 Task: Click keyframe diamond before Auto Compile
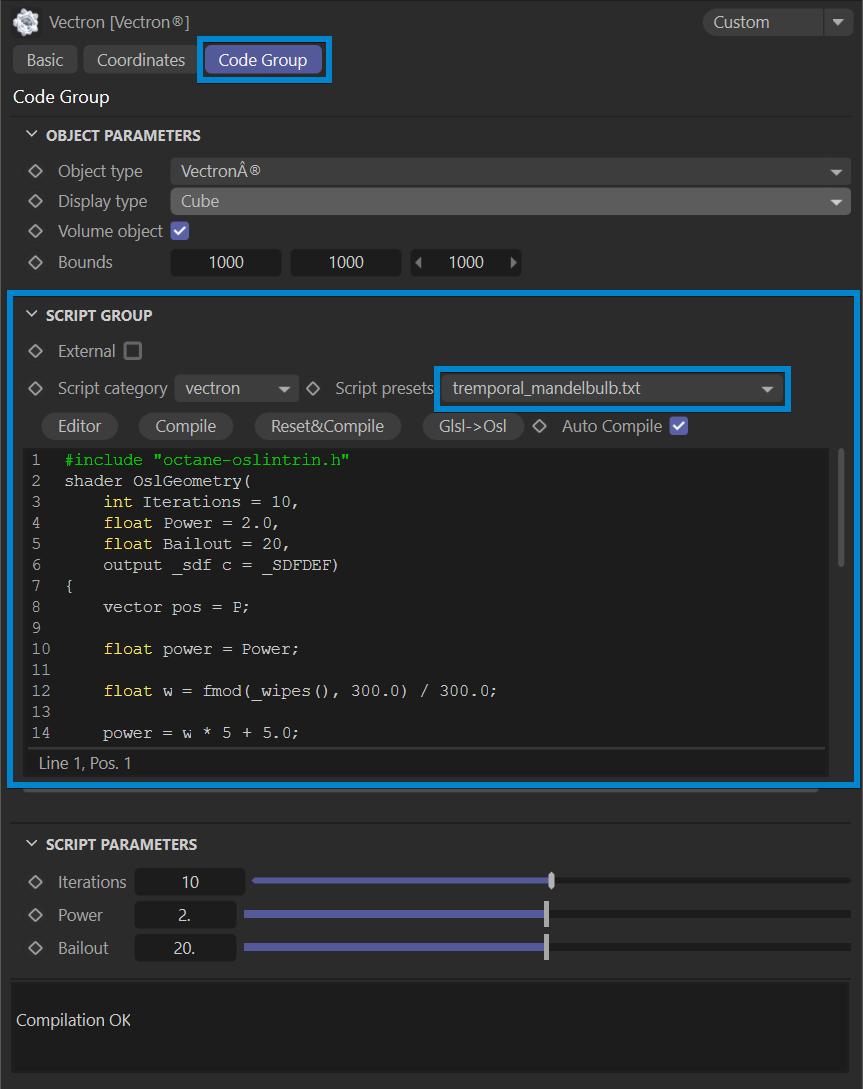[x=541, y=426]
